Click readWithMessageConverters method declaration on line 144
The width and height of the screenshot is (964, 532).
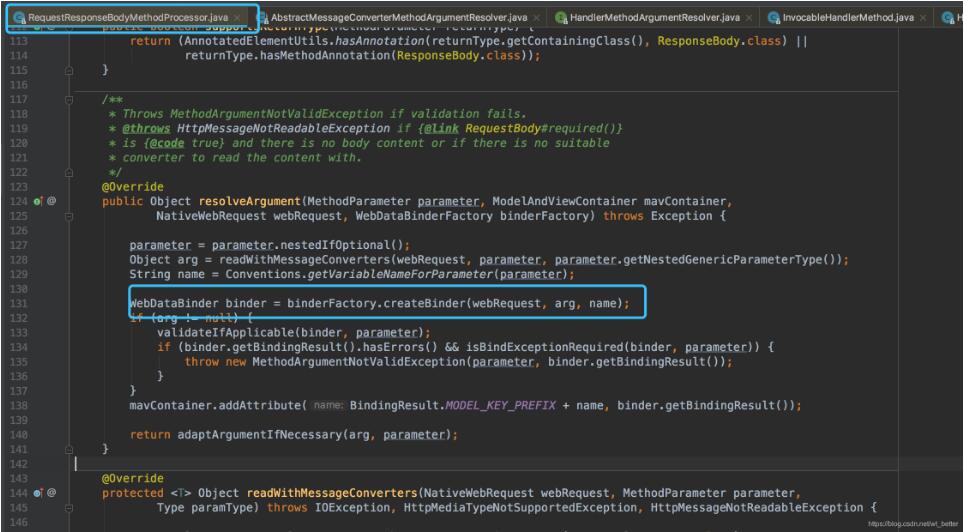coord(331,493)
